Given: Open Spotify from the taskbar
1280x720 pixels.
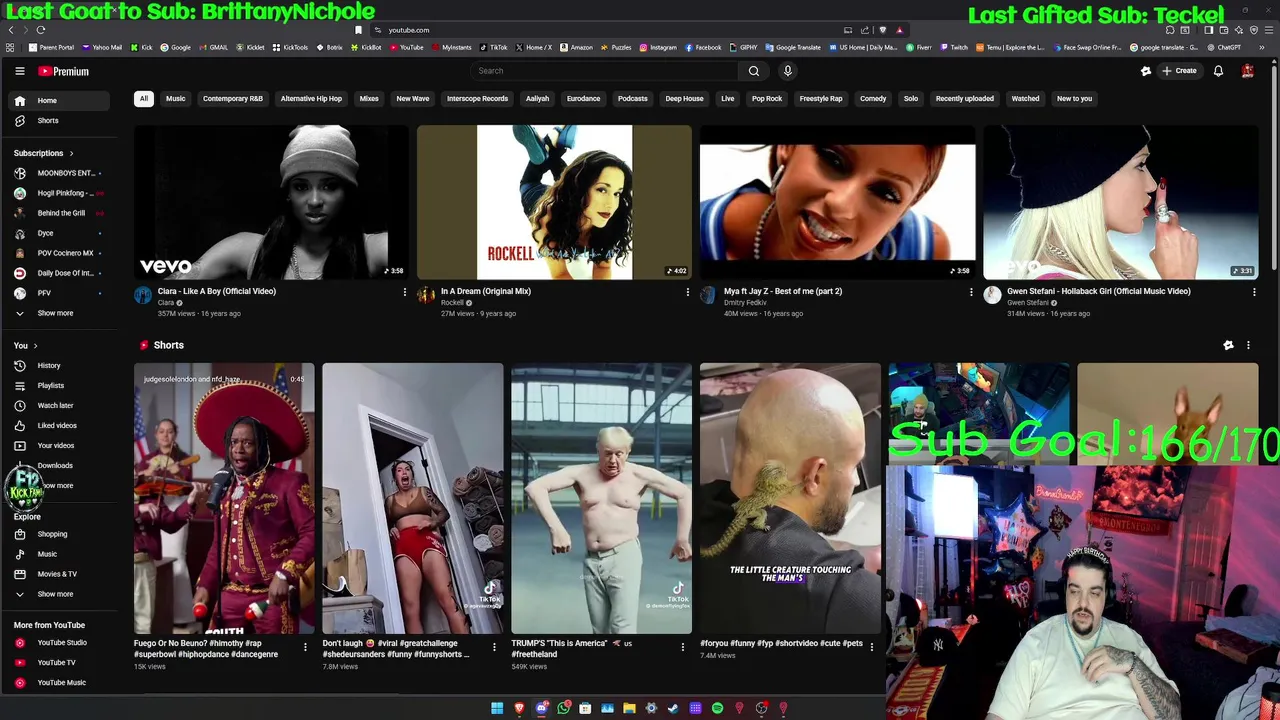Looking at the screenshot, I should [x=717, y=708].
